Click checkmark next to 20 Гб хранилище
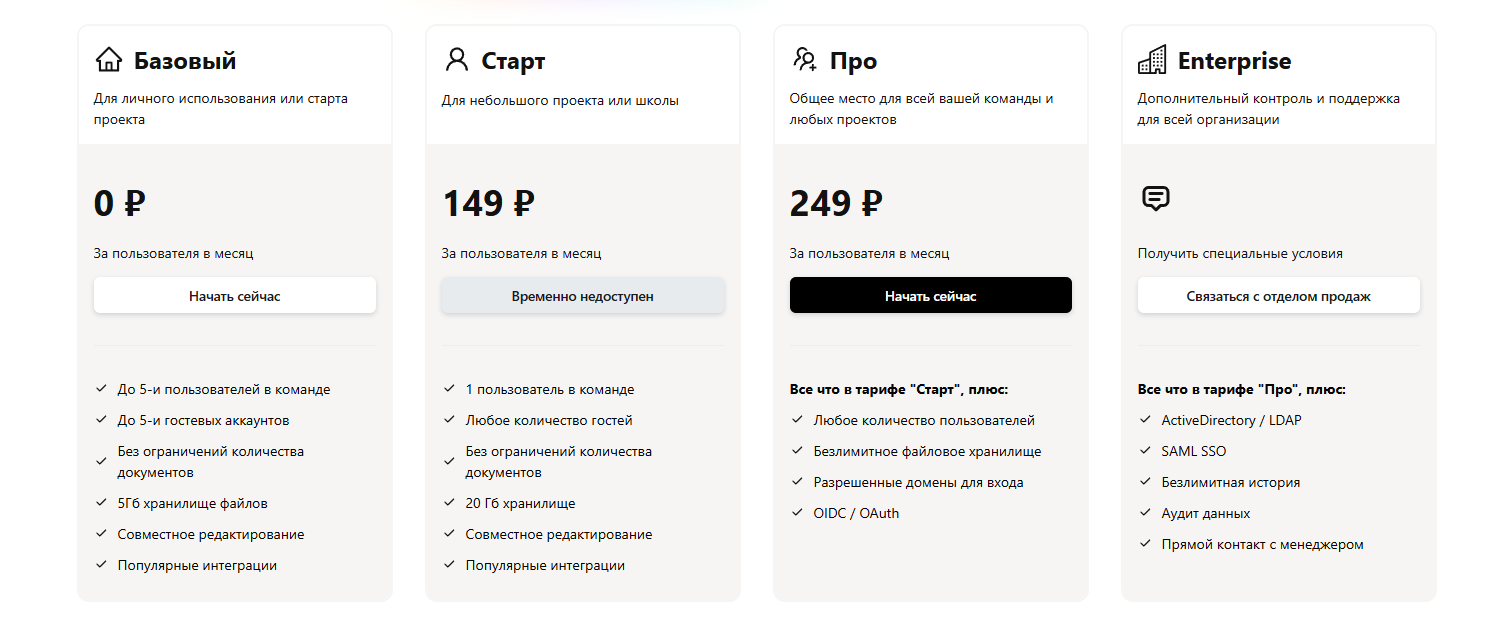The image size is (1496, 635). coord(449,503)
